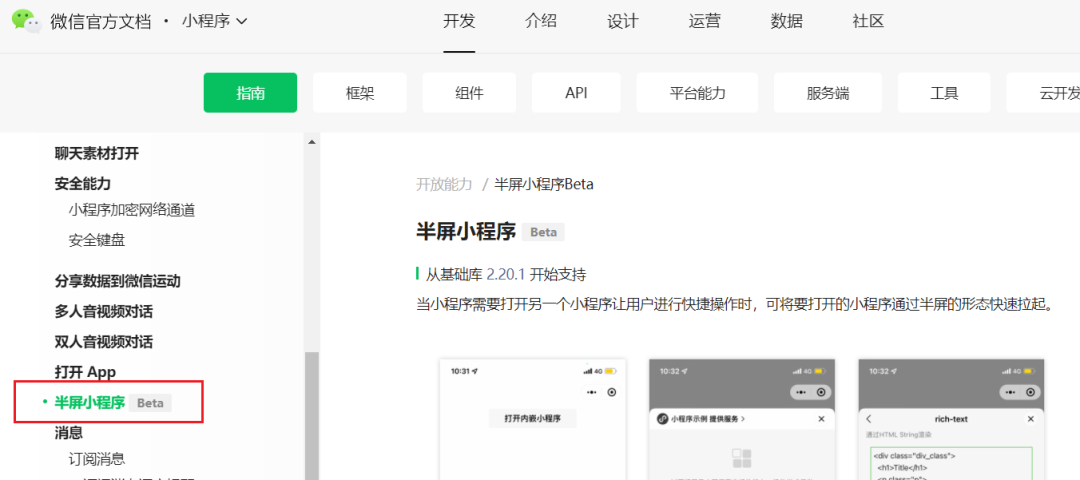Open the 框架 documentation category
The image size is (1080, 480).
359,93
